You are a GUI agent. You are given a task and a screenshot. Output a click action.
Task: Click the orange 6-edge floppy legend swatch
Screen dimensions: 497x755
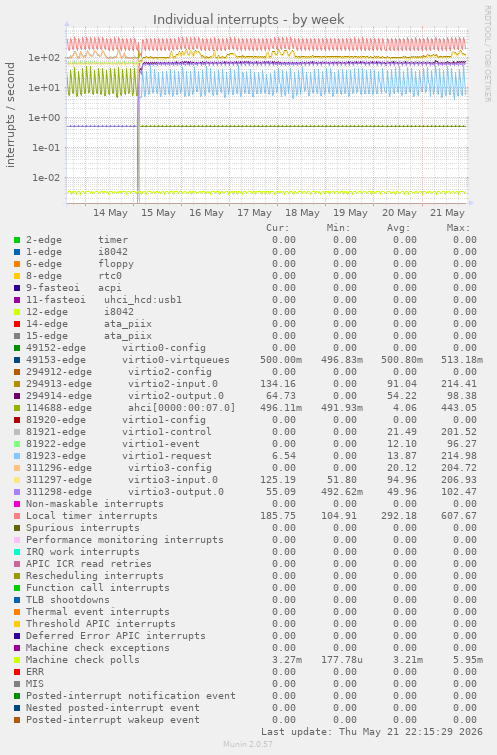coord(17,264)
